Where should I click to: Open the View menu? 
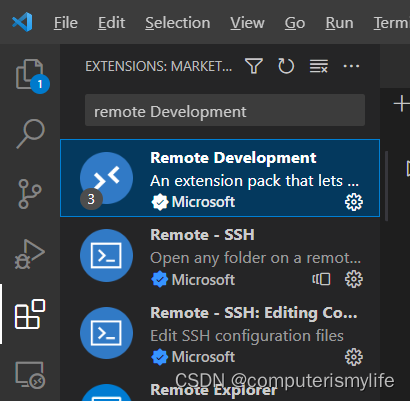click(247, 23)
